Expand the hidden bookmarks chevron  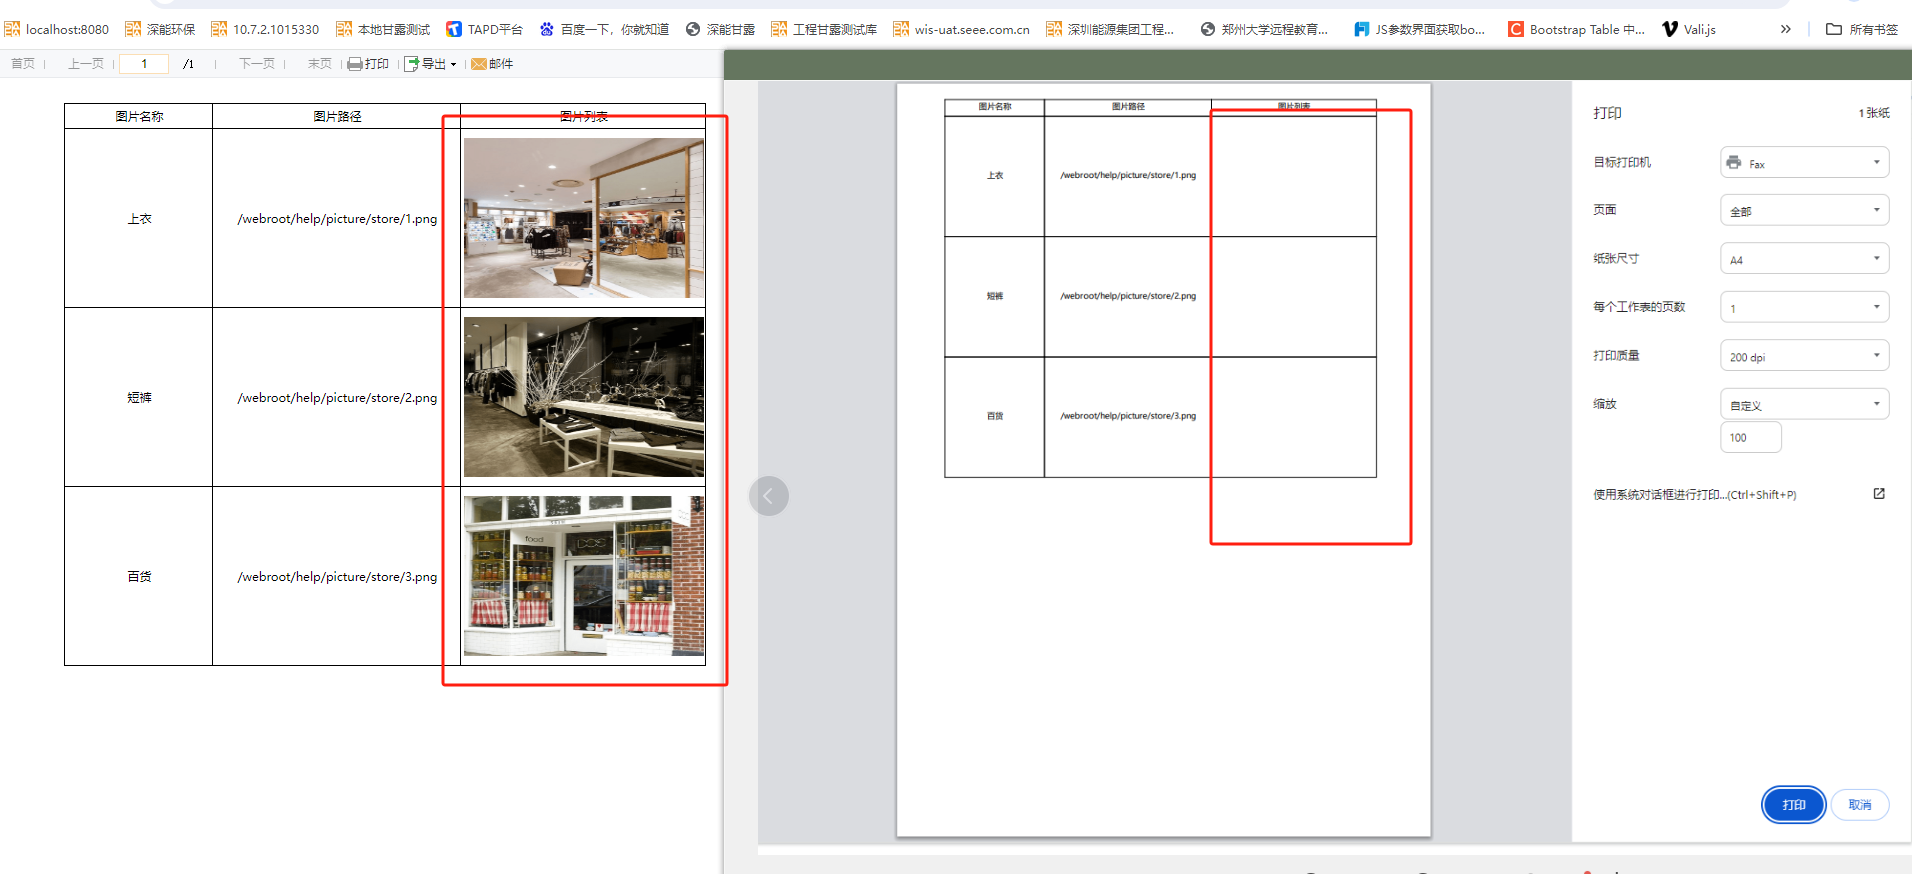click(1786, 29)
